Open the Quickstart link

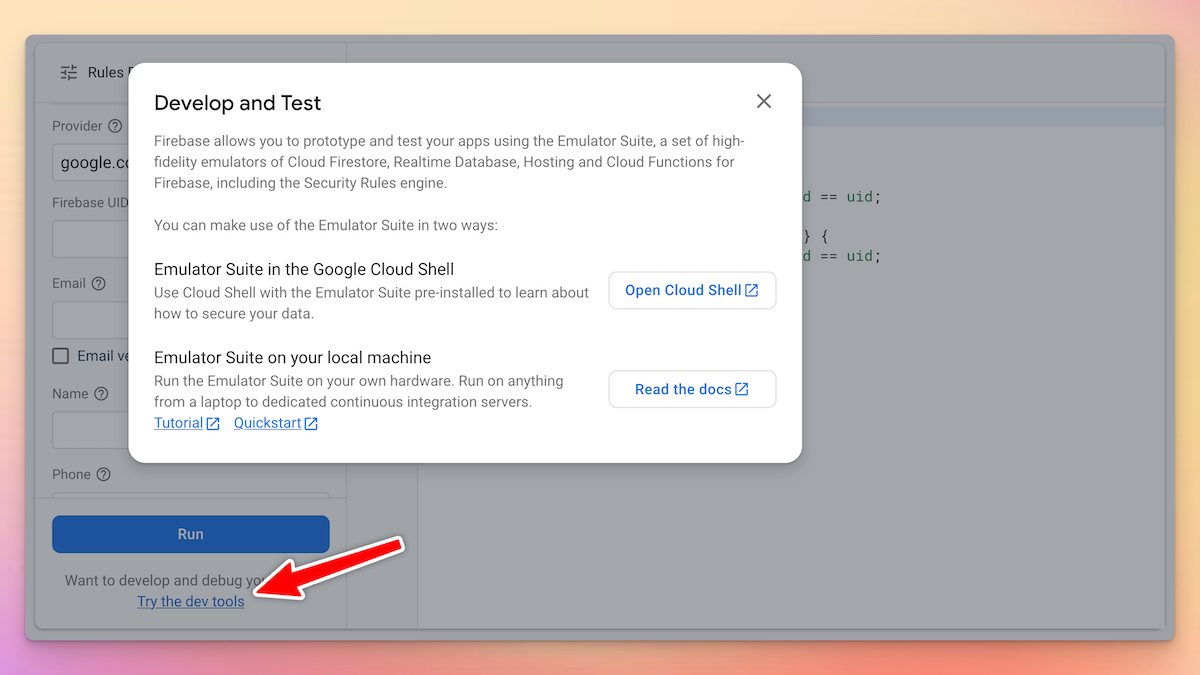268,423
